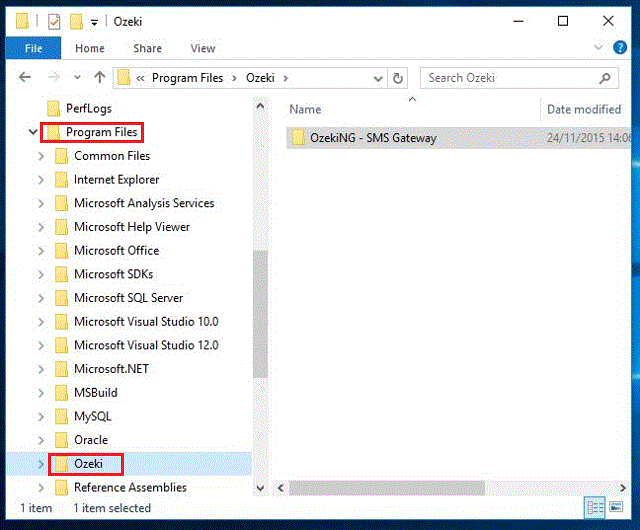This screenshot has height=530, width=640.
Task: Expand the Microsoft Office node
Action: (41, 251)
